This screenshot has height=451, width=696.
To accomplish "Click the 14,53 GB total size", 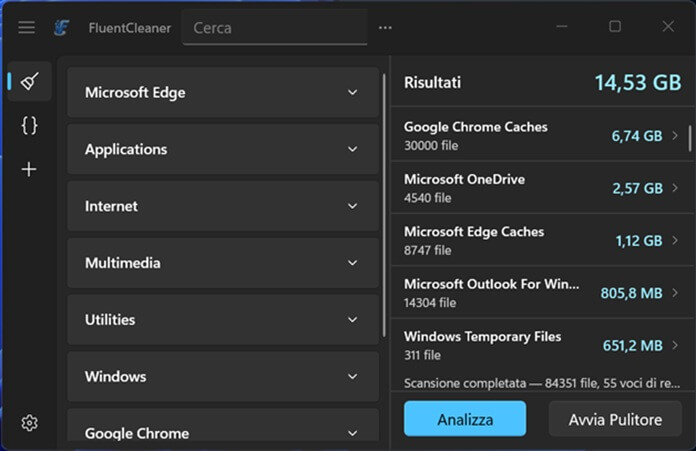I will [x=638, y=83].
